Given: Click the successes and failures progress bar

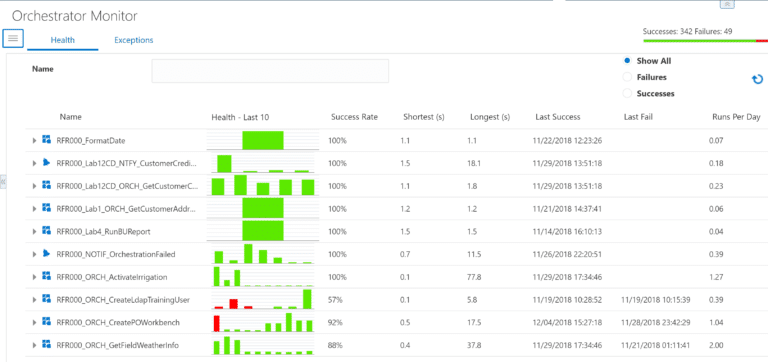Looking at the screenshot, I should (705, 41).
